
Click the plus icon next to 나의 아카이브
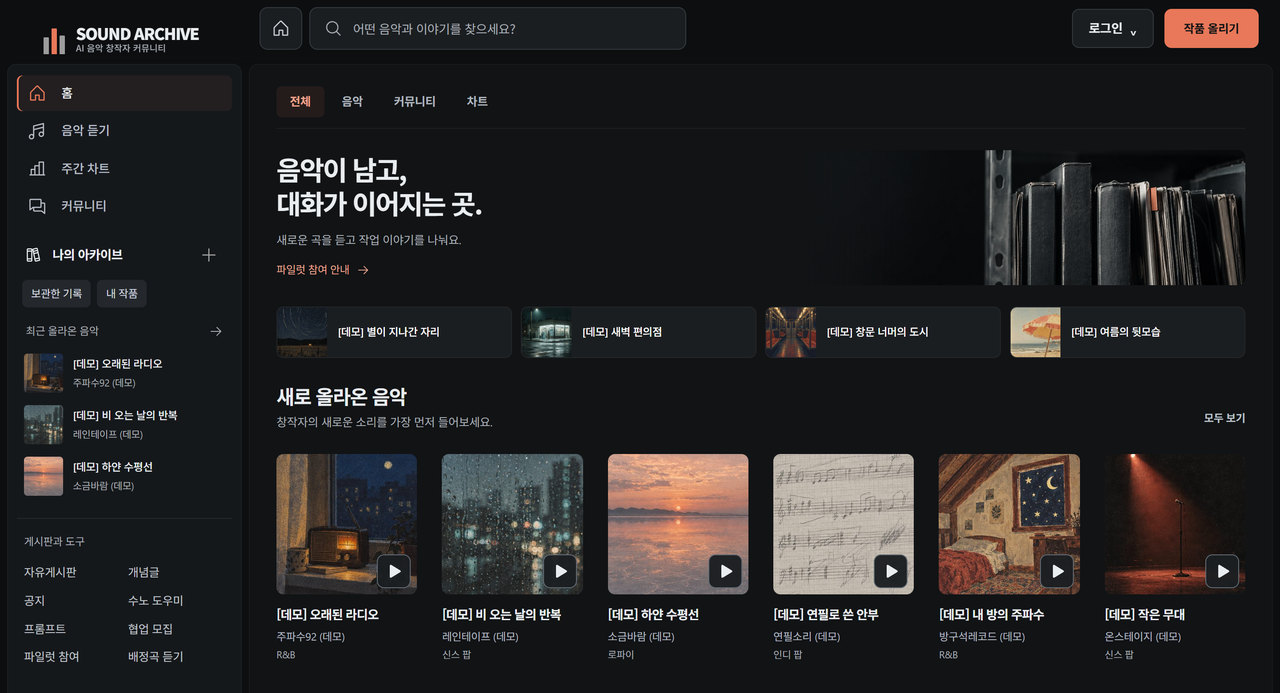pyautogui.click(x=209, y=255)
